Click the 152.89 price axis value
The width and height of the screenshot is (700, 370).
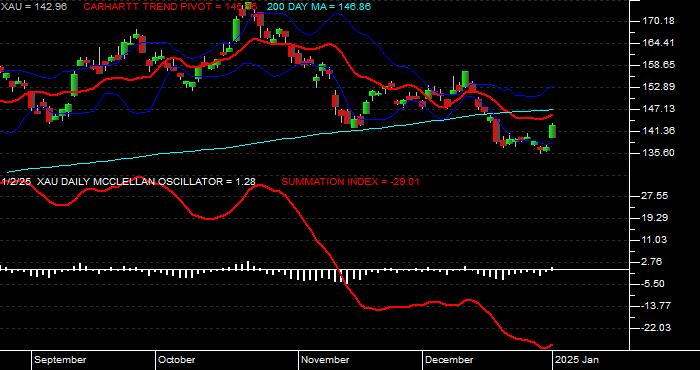(659, 87)
